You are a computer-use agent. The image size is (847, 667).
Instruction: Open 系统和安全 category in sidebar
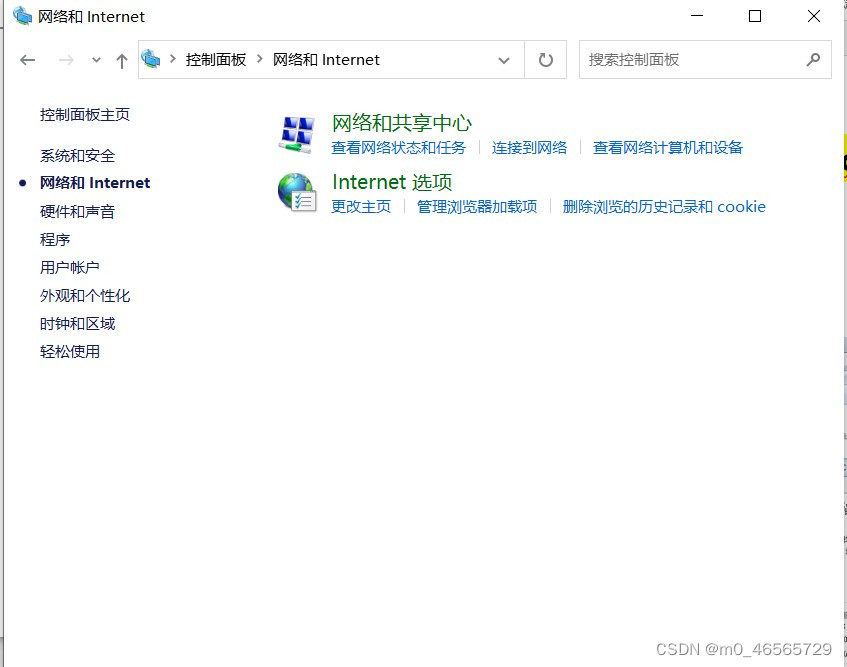[x=77, y=156]
